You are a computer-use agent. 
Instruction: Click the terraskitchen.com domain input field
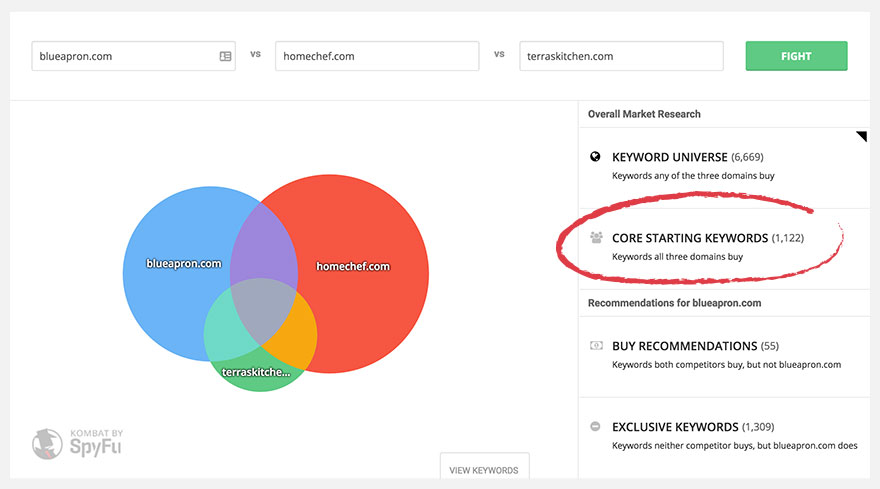(x=621, y=56)
